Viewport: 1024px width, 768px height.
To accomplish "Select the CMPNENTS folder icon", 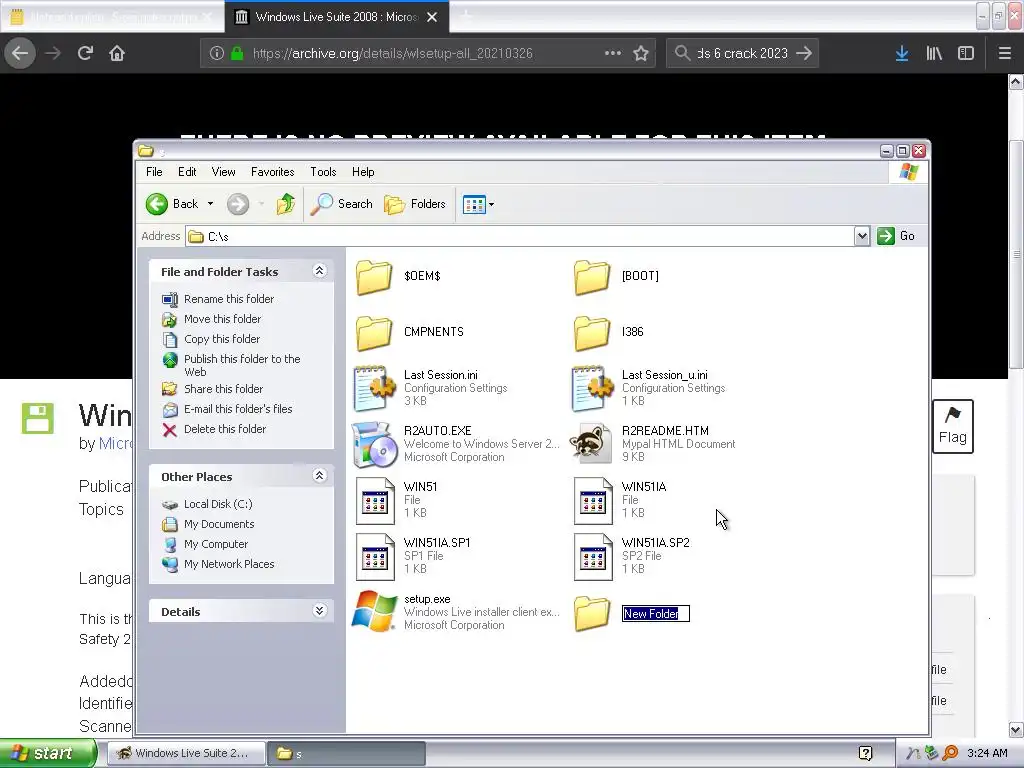I will [x=374, y=332].
